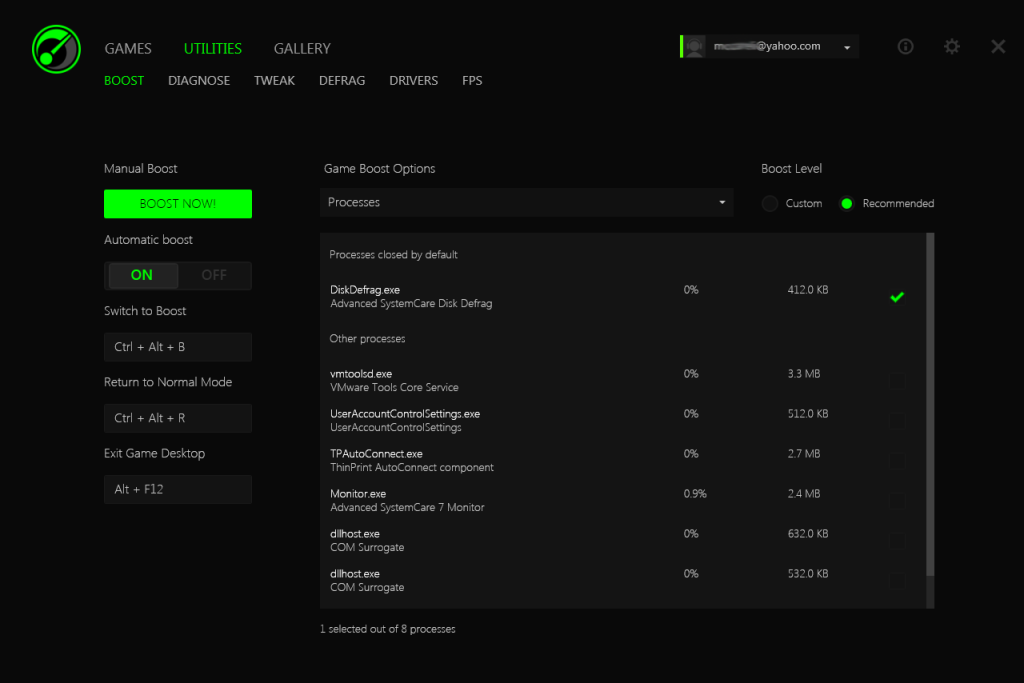Select the DiskDefrag.exe process name
Screen dimensions: 1024x683
[365, 290]
